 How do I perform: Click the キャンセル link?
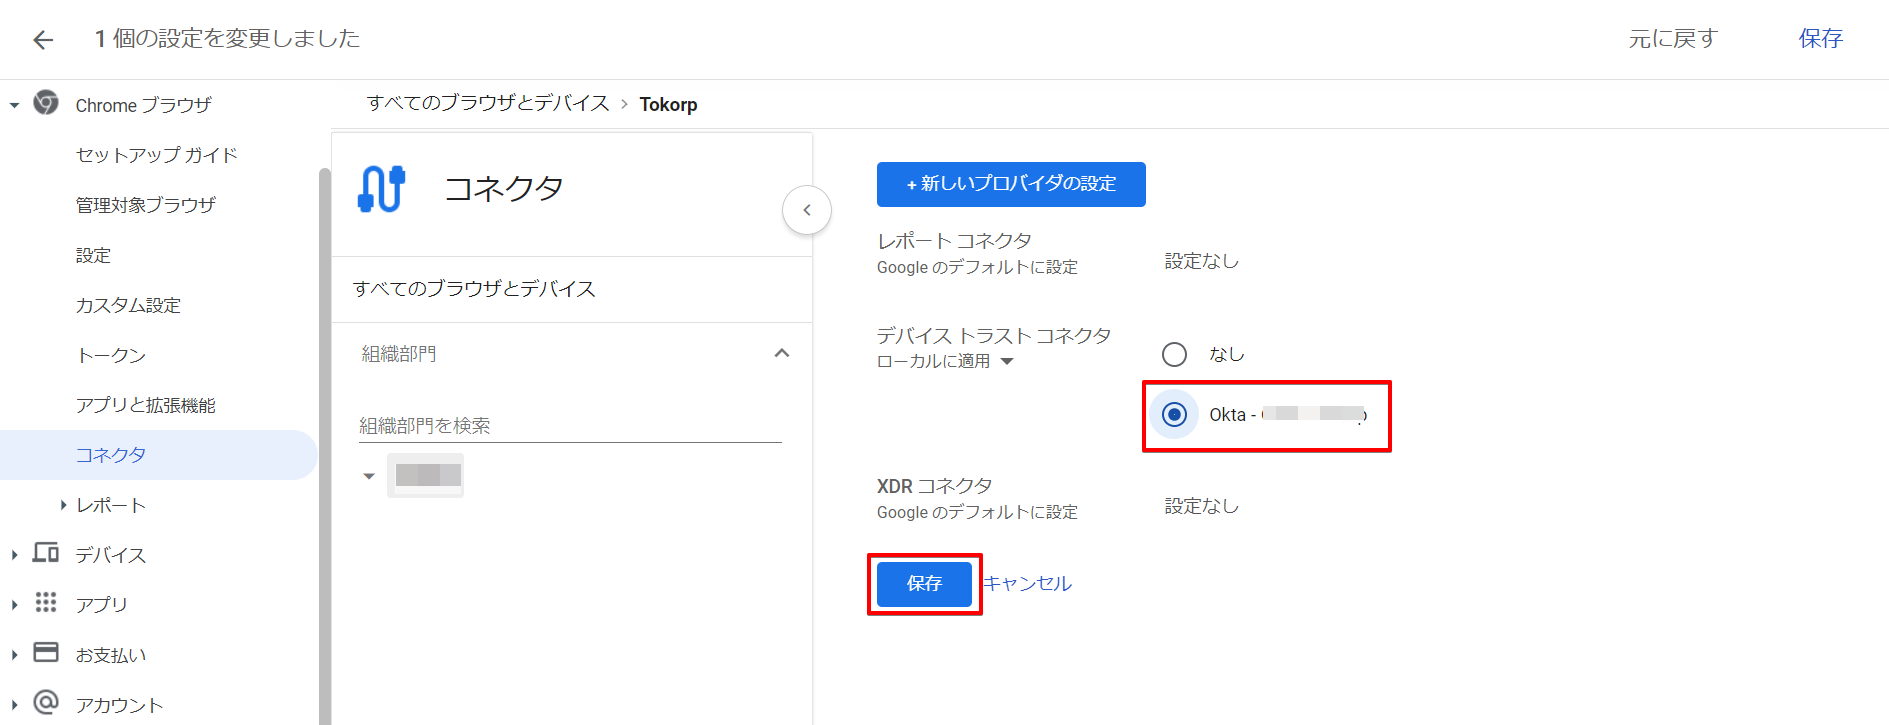[x=1027, y=583]
